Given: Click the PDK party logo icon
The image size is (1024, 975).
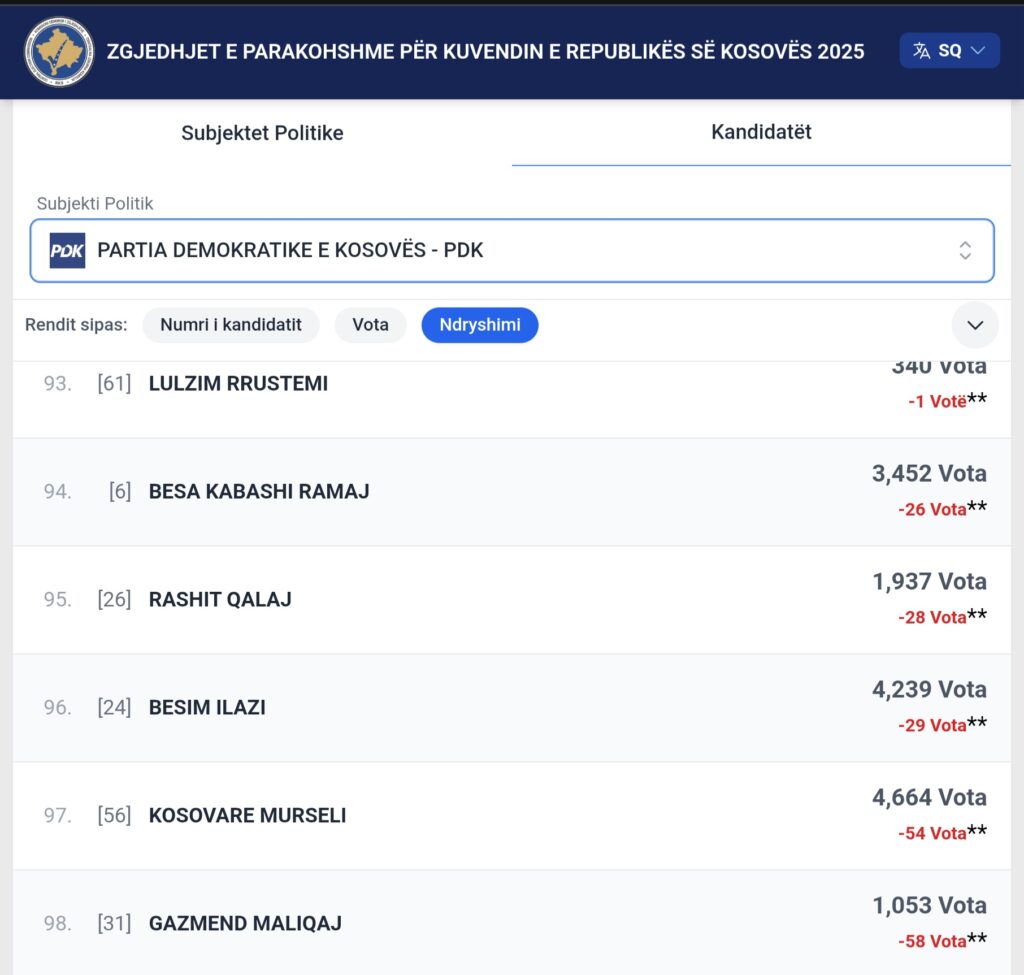Looking at the screenshot, I should click(x=68, y=250).
